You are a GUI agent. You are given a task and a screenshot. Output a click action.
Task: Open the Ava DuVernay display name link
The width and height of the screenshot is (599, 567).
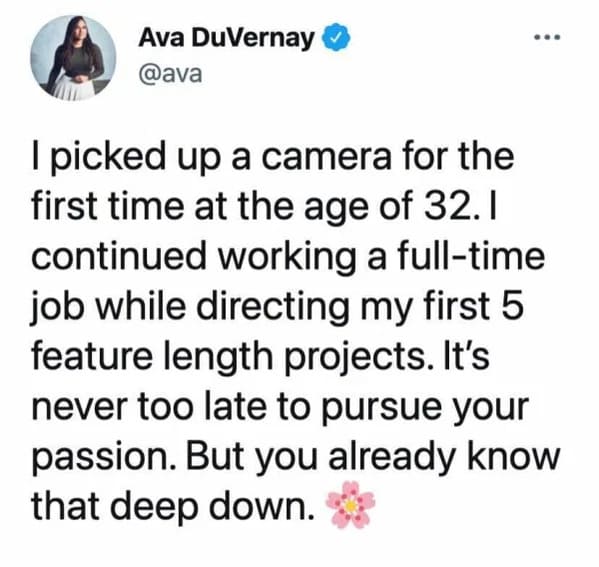pyautogui.click(x=226, y=38)
